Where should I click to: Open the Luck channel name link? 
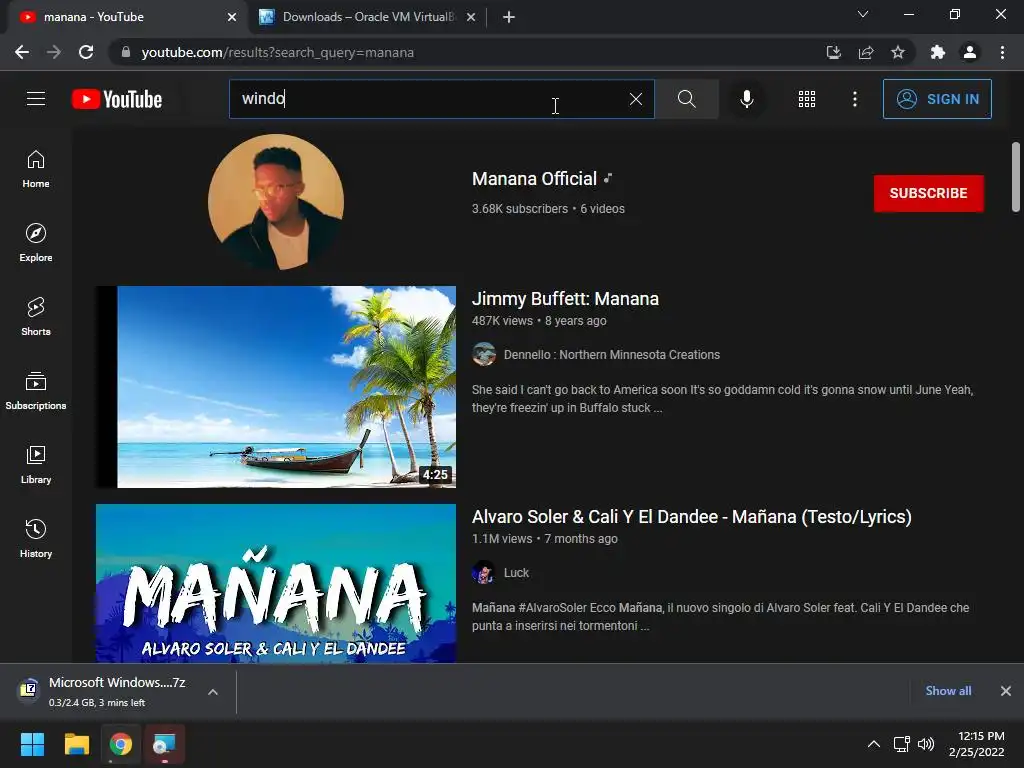(x=516, y=573)
